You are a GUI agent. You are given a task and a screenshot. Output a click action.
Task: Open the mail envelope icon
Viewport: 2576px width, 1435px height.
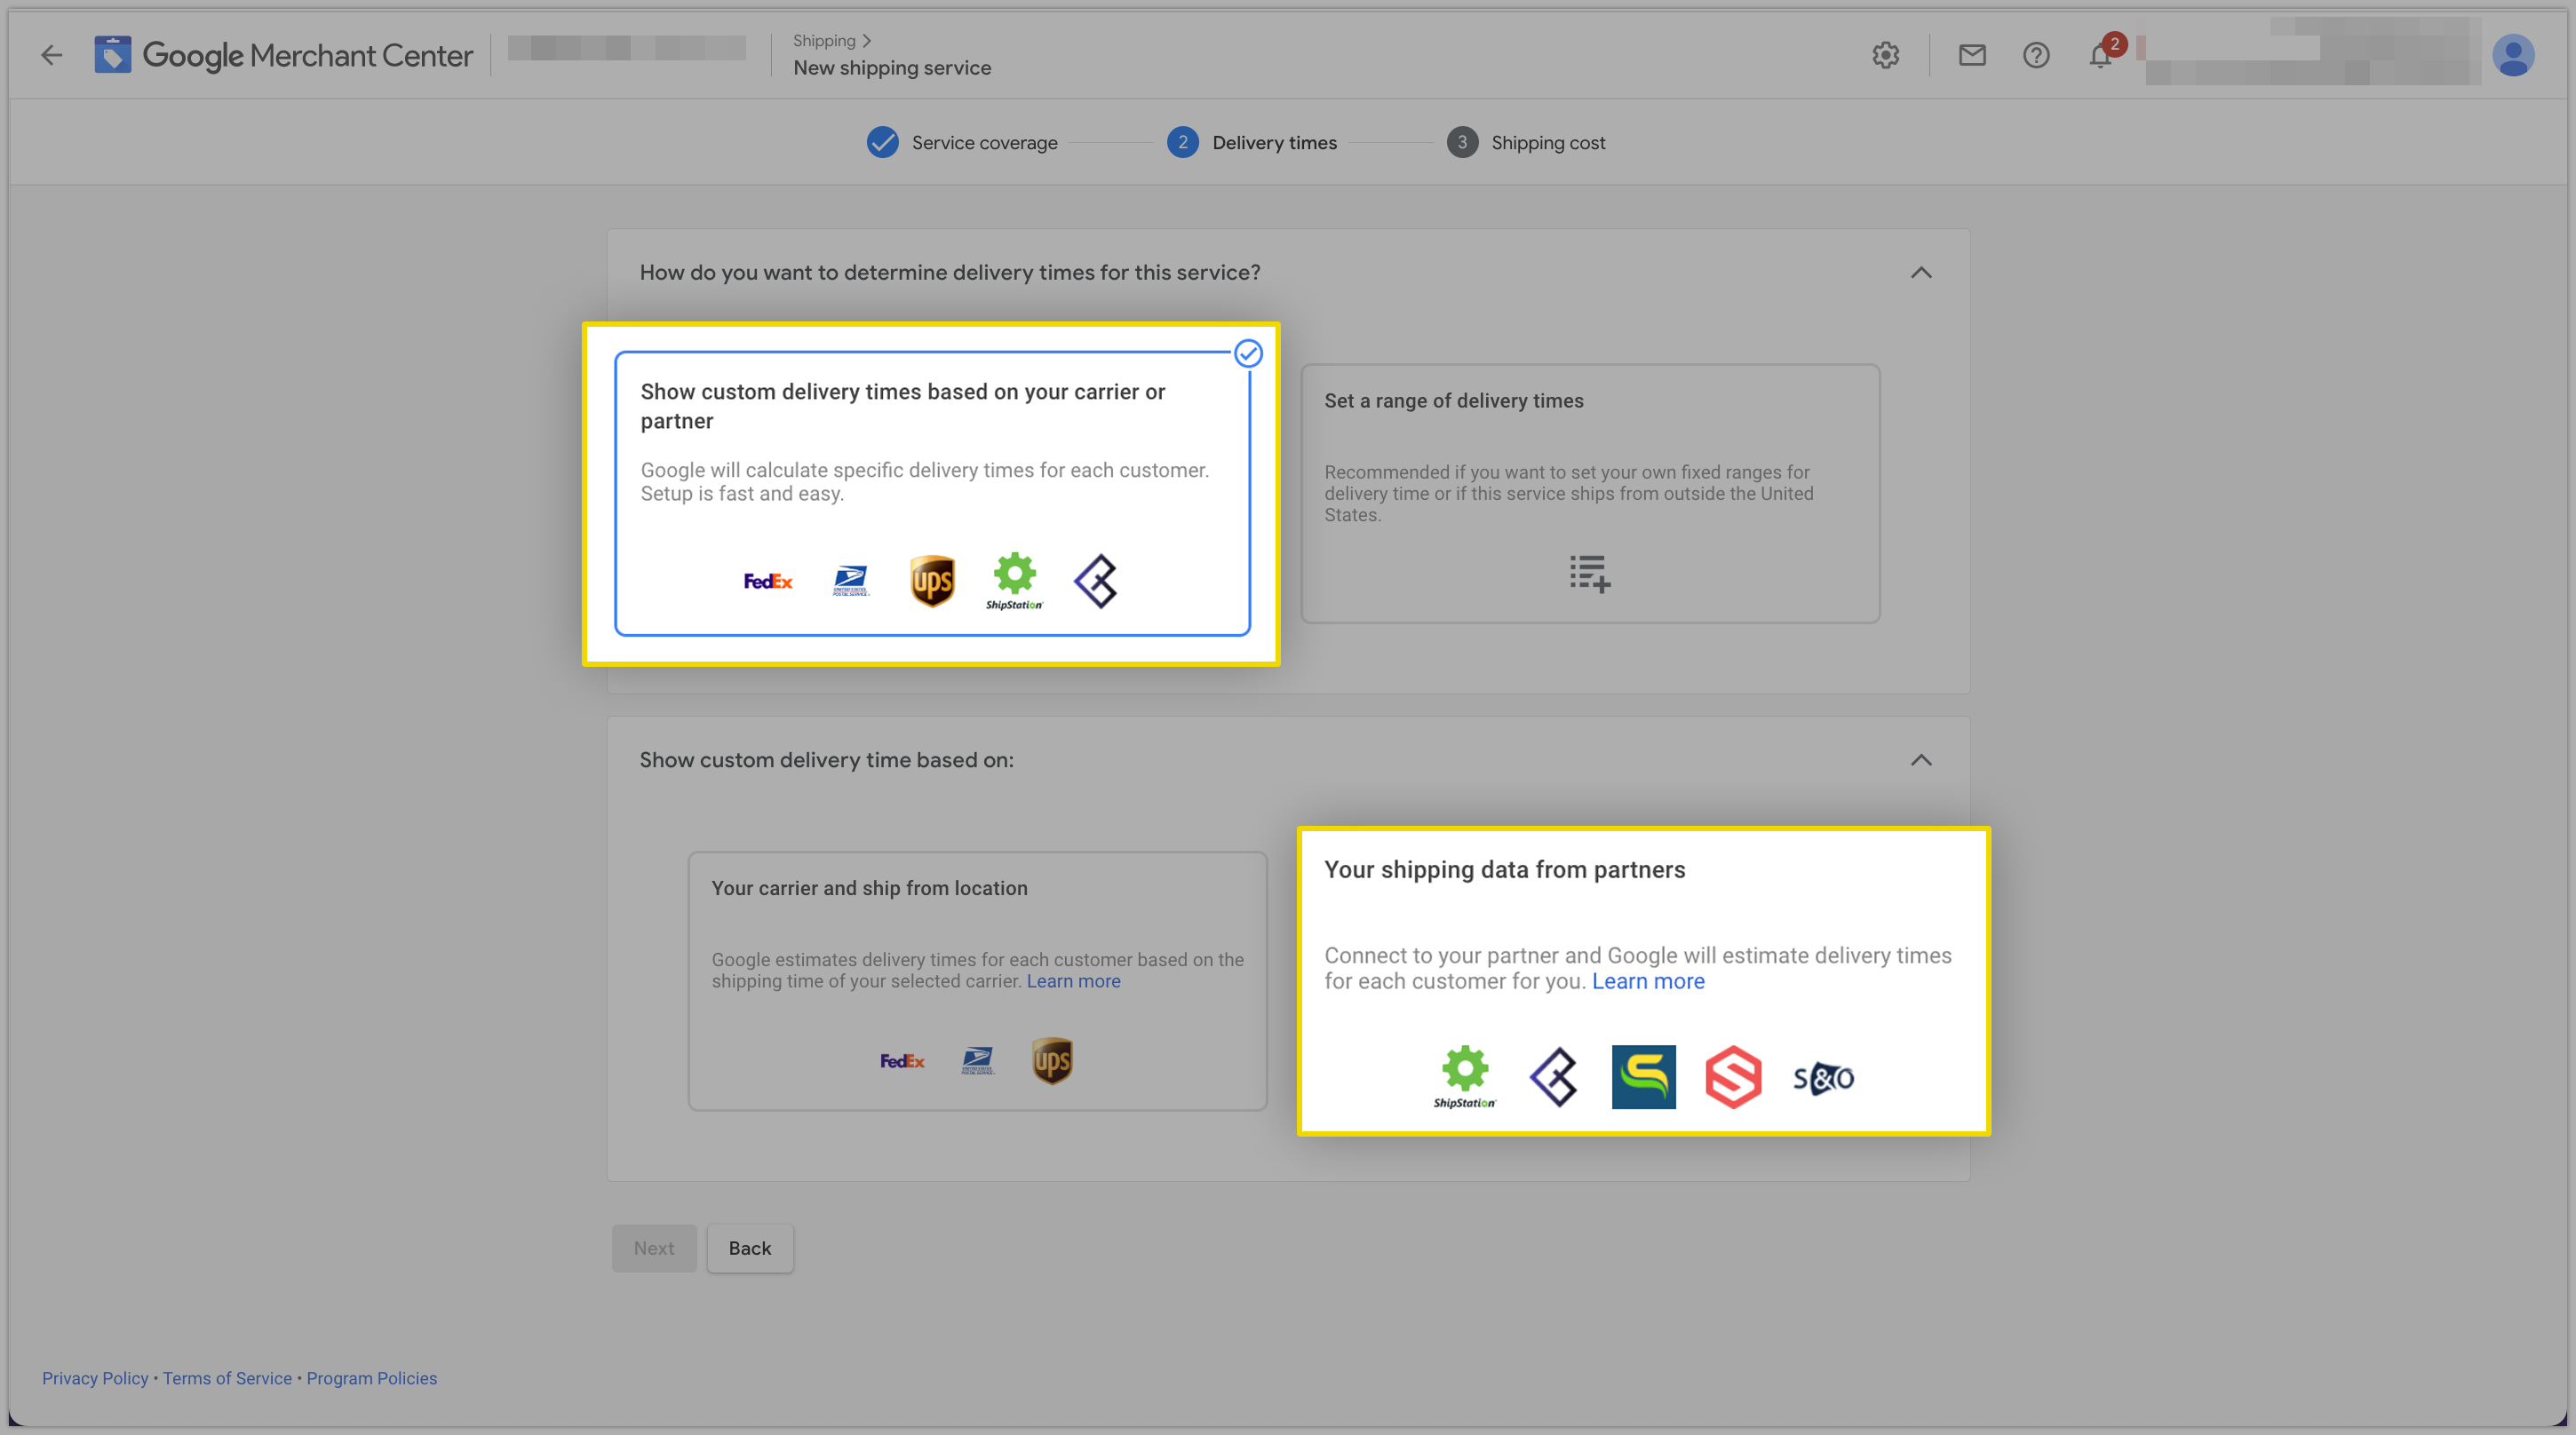point(1971,55)
